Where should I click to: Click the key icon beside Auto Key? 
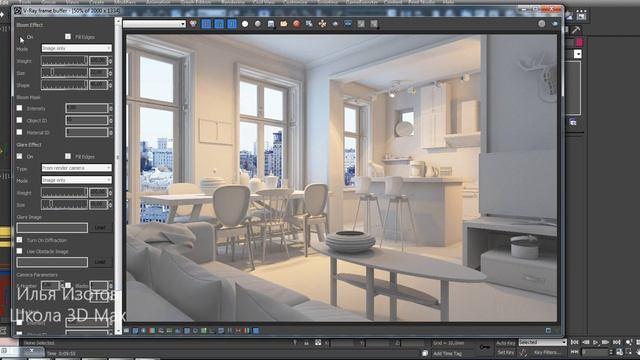click(485, 347)
